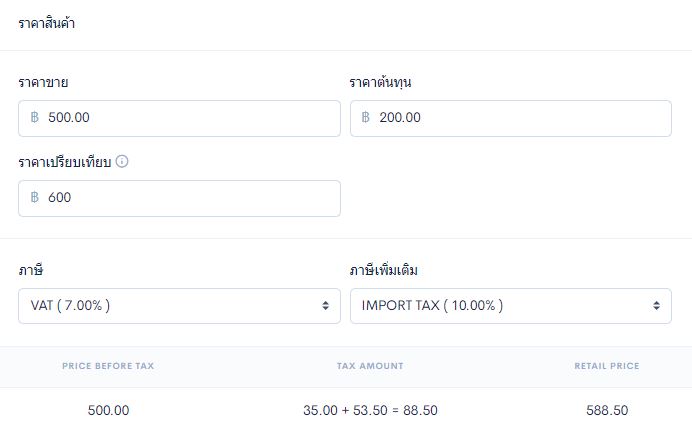Click the baht symbol in the 600 field
The image size is (692, 432).
34,197
